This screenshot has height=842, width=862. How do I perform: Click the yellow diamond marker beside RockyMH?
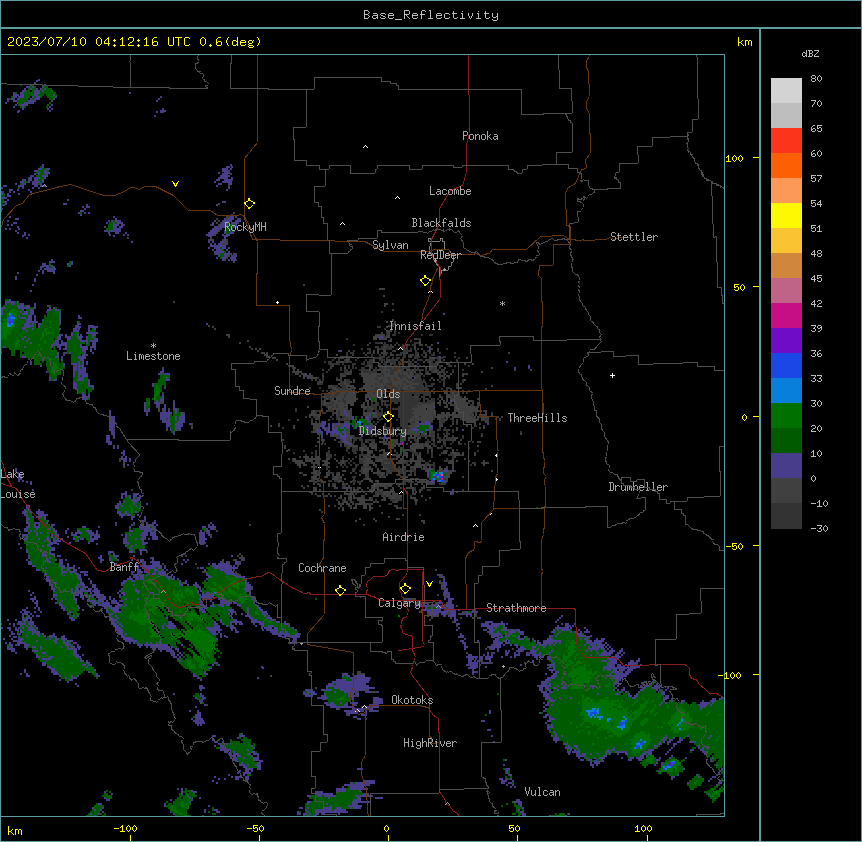[250, 204]
